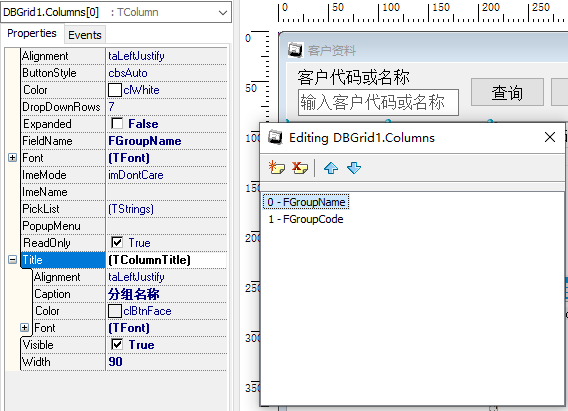Click the clBtnFace color swatch

click(x=114, y=311)
